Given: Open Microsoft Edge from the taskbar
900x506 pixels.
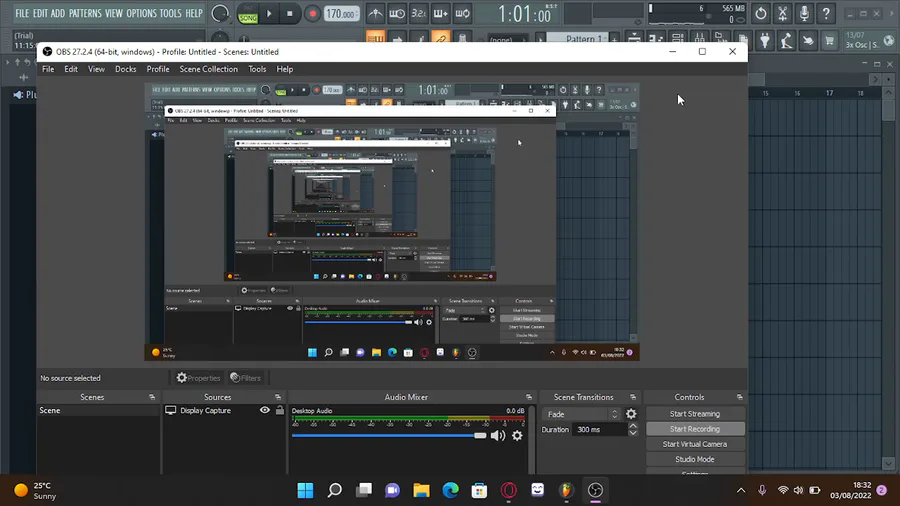Looking at the screenshot, I should coord(451,490).
